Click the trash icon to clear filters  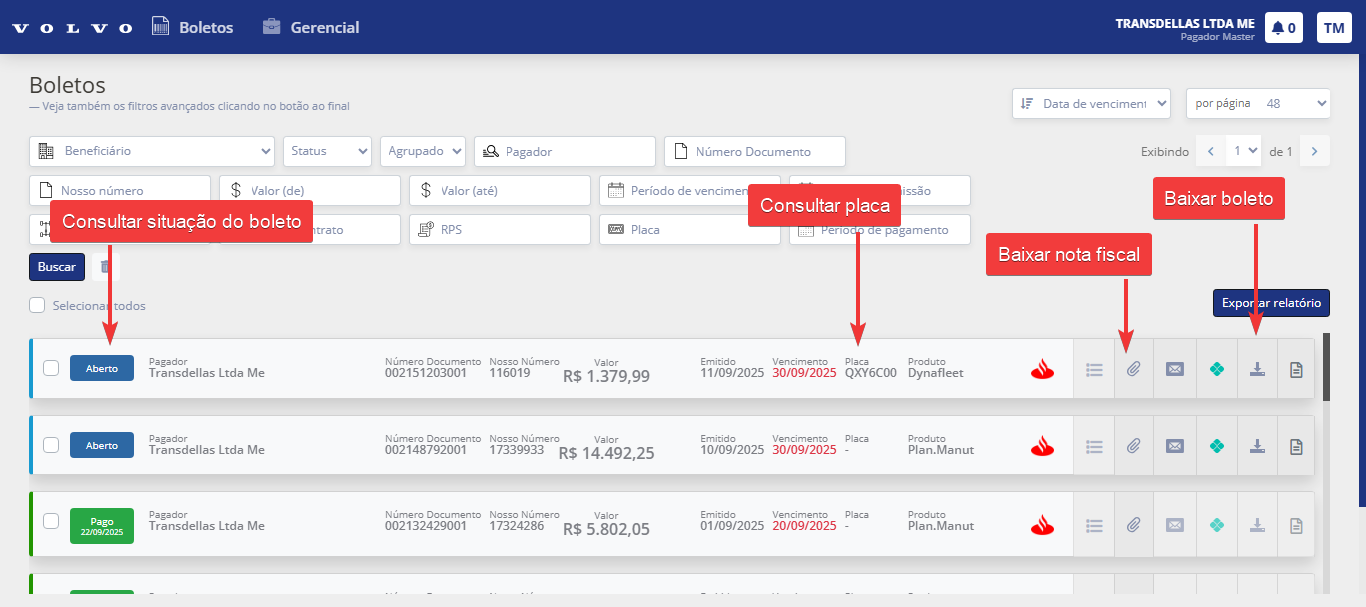pos(106,267)
